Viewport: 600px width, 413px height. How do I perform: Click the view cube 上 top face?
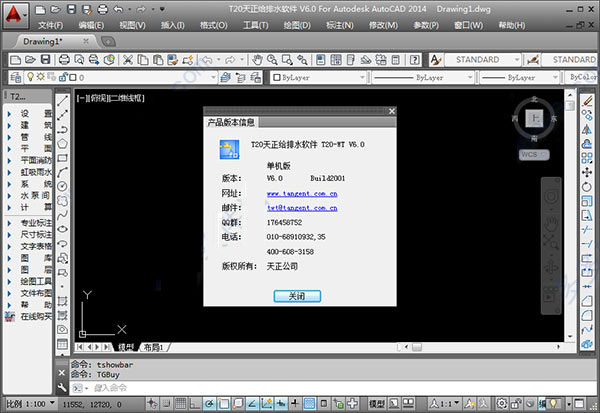[x=534, y=118]
